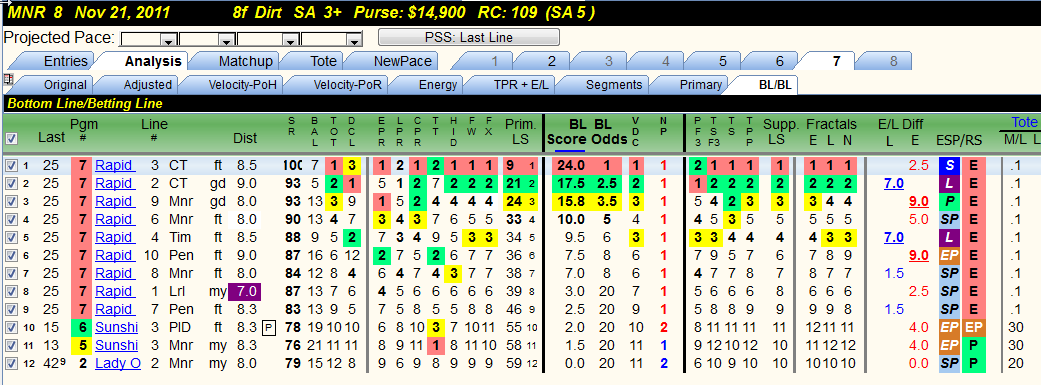Open the TPR + E/L sub-tab
The width and height of the screenshot is (1041, 385).
click(x=519, y=85)
